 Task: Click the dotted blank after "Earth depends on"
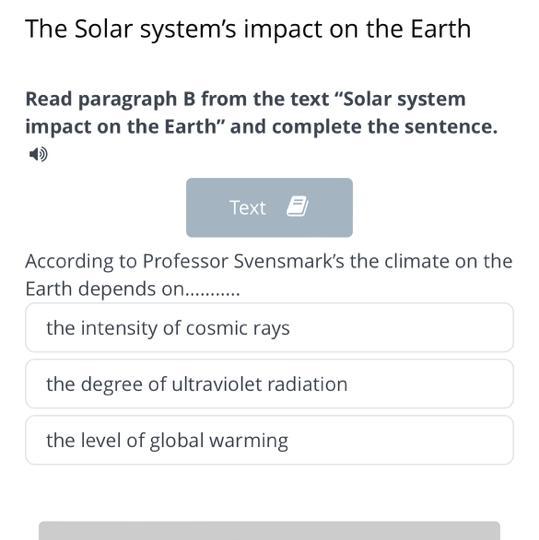213,294
